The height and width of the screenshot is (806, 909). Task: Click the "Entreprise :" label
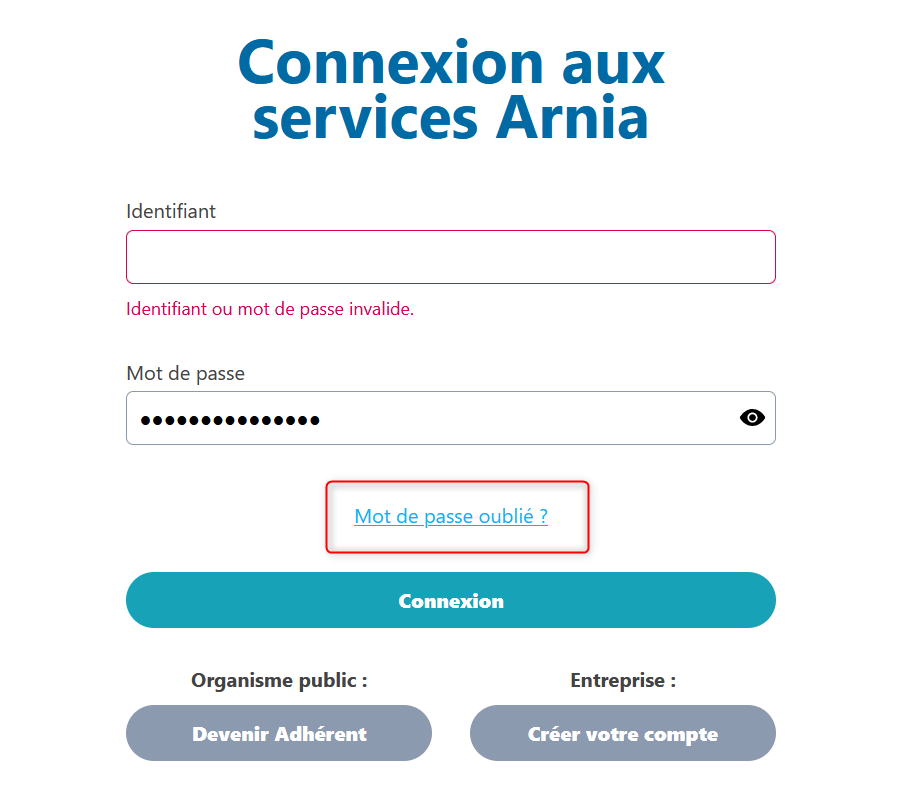[x=623, y=680]
